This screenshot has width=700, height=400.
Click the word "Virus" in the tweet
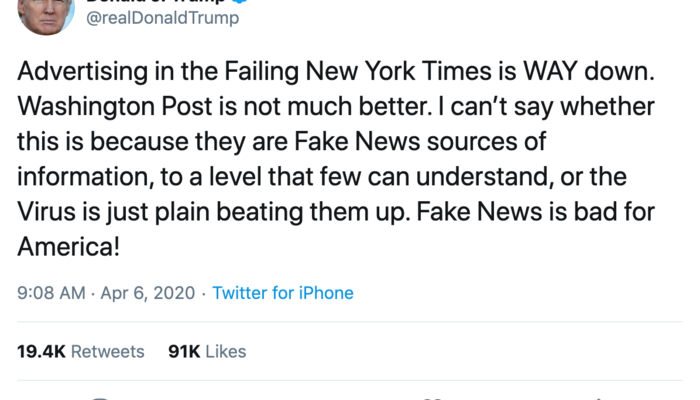45,208
